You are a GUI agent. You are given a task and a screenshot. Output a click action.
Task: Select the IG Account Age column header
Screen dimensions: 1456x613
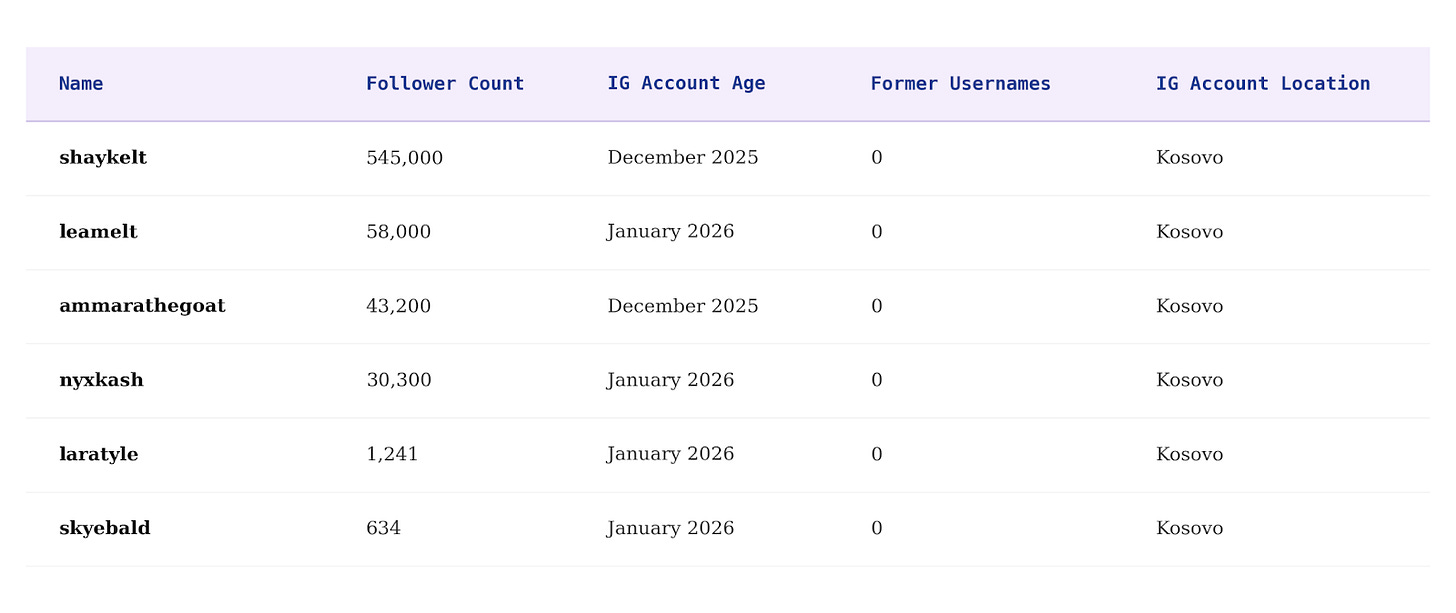click(x=686, y=84)
